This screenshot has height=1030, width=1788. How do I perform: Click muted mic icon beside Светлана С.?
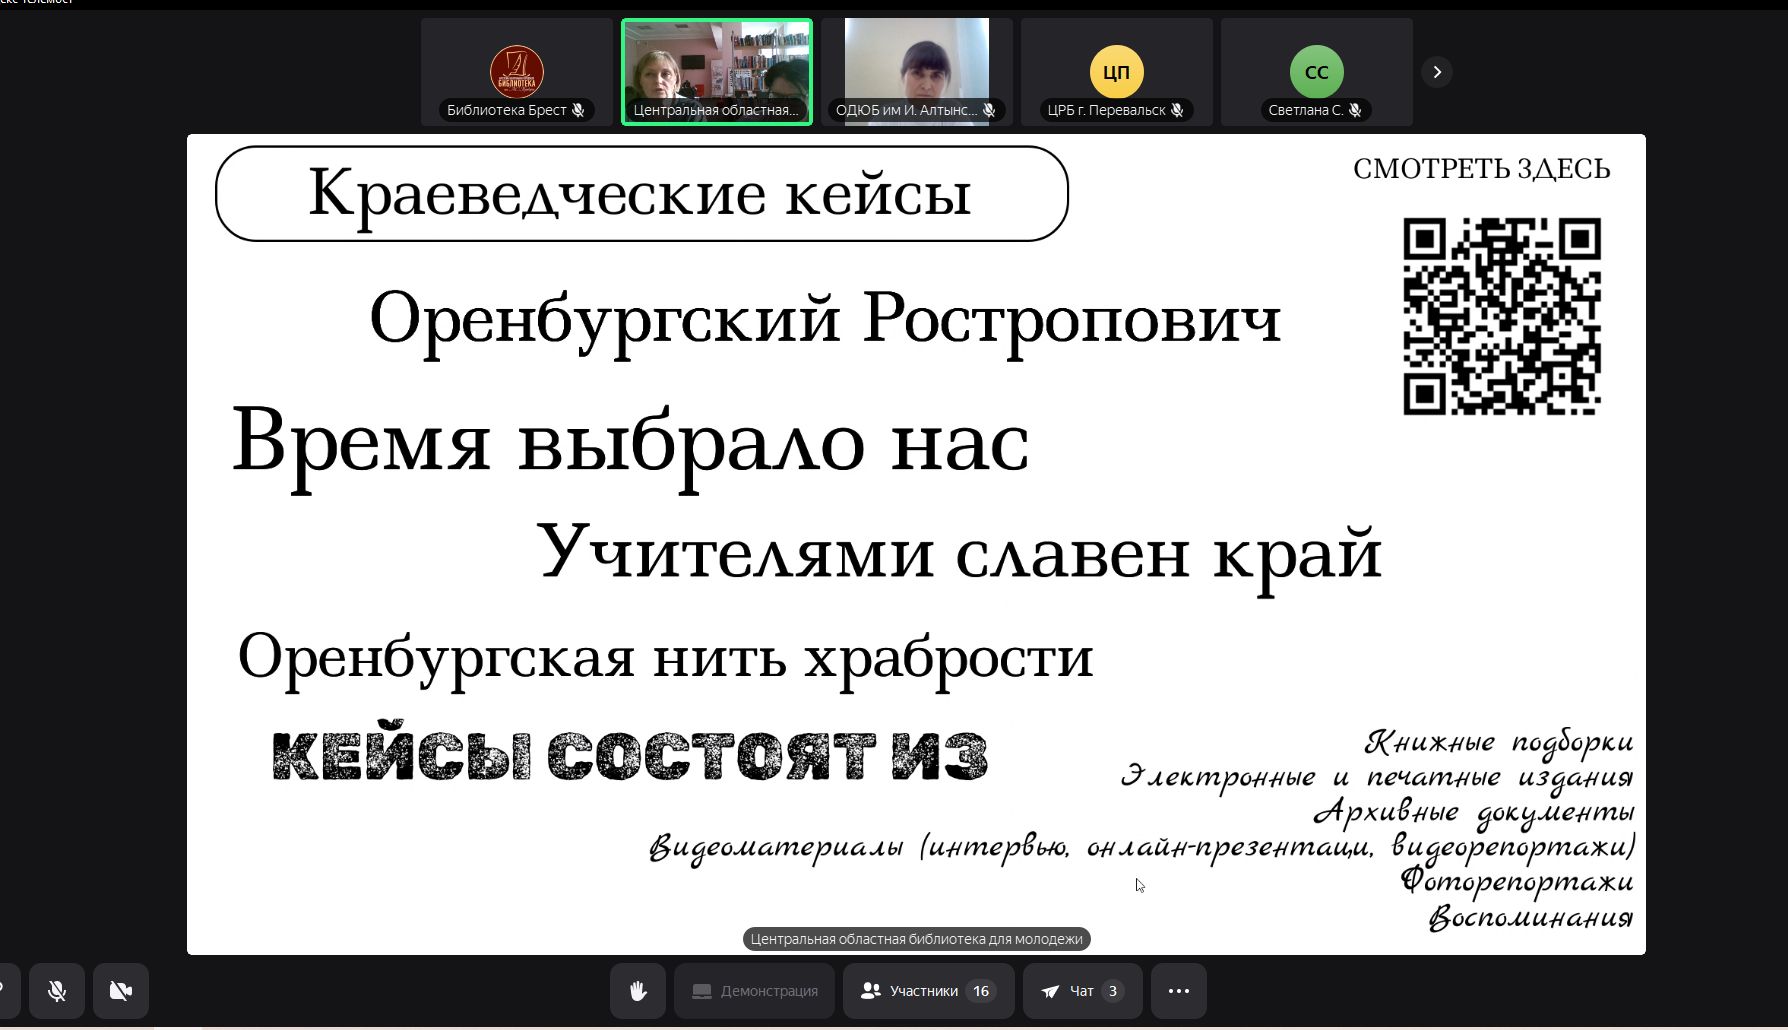click(x=1355, y=110)
